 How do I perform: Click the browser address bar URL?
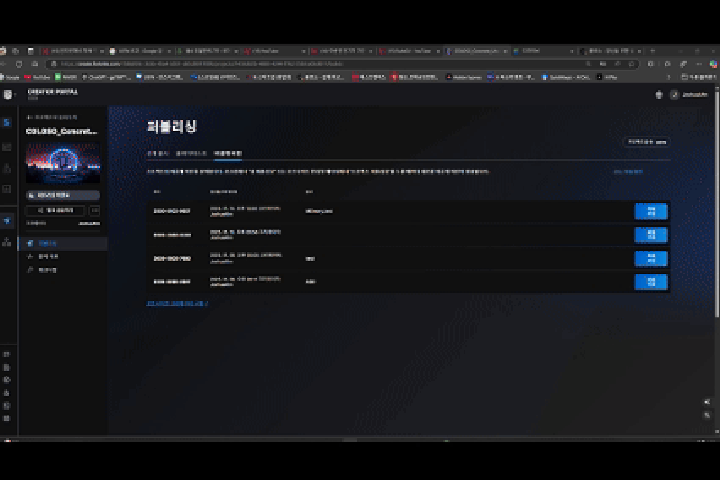tap(202, 64)
